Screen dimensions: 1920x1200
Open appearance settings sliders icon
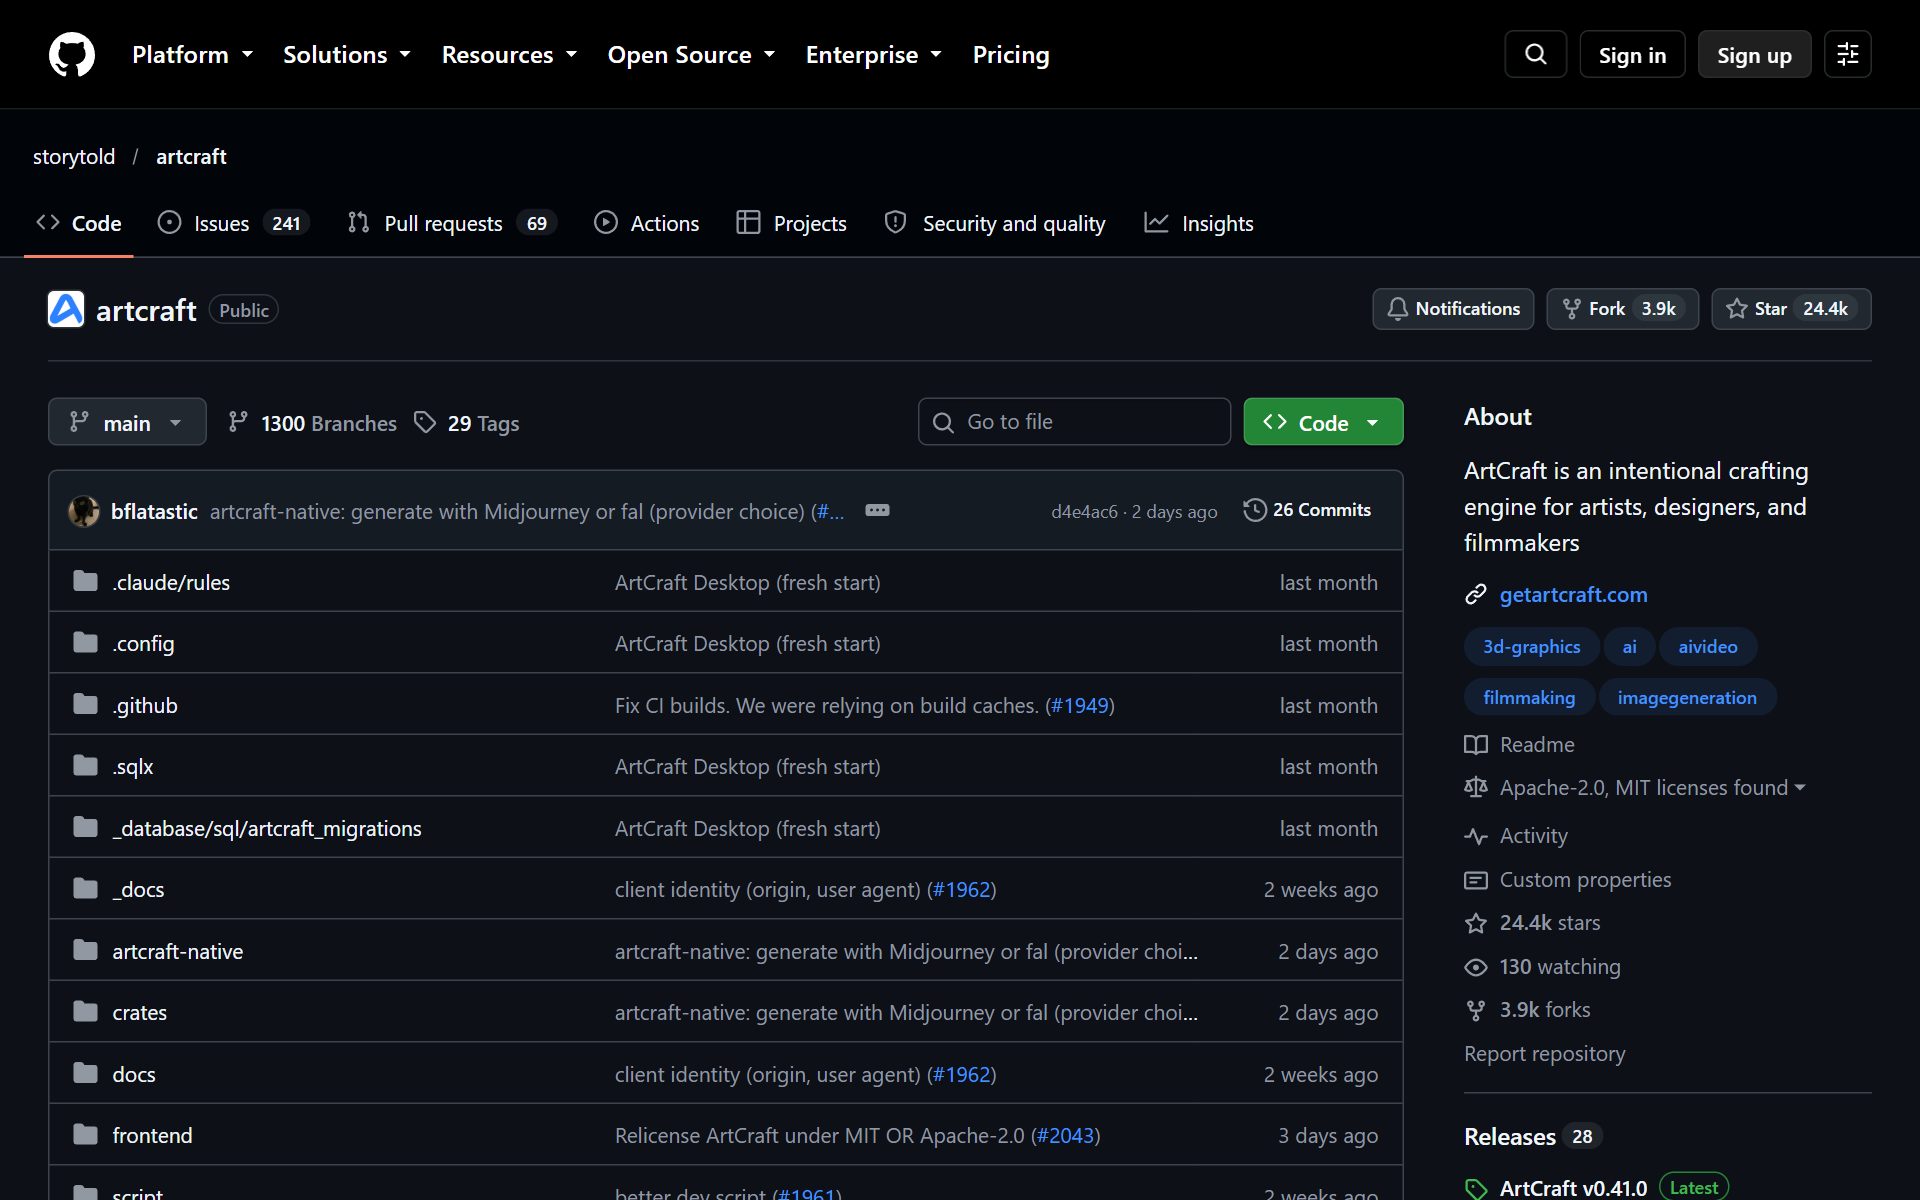point(1847,54)
